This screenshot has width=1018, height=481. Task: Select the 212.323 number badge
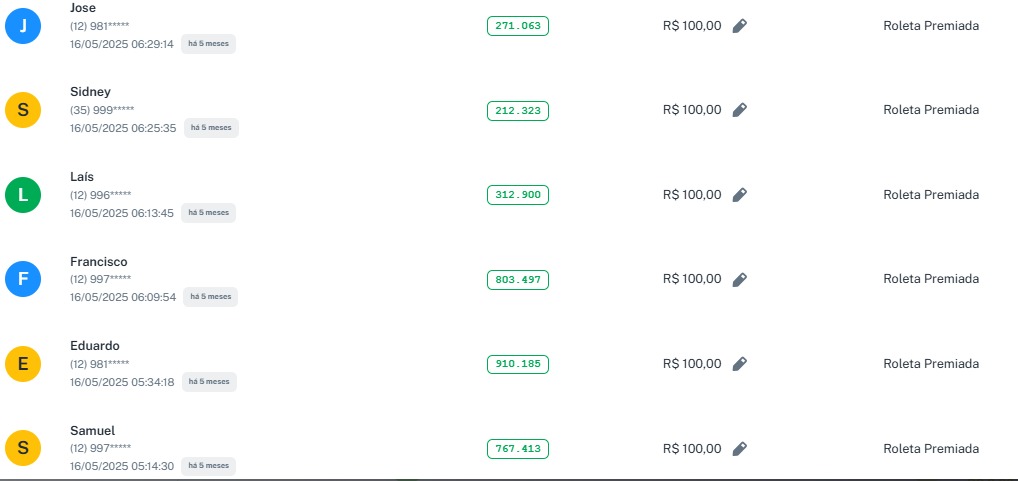(518, 110)
